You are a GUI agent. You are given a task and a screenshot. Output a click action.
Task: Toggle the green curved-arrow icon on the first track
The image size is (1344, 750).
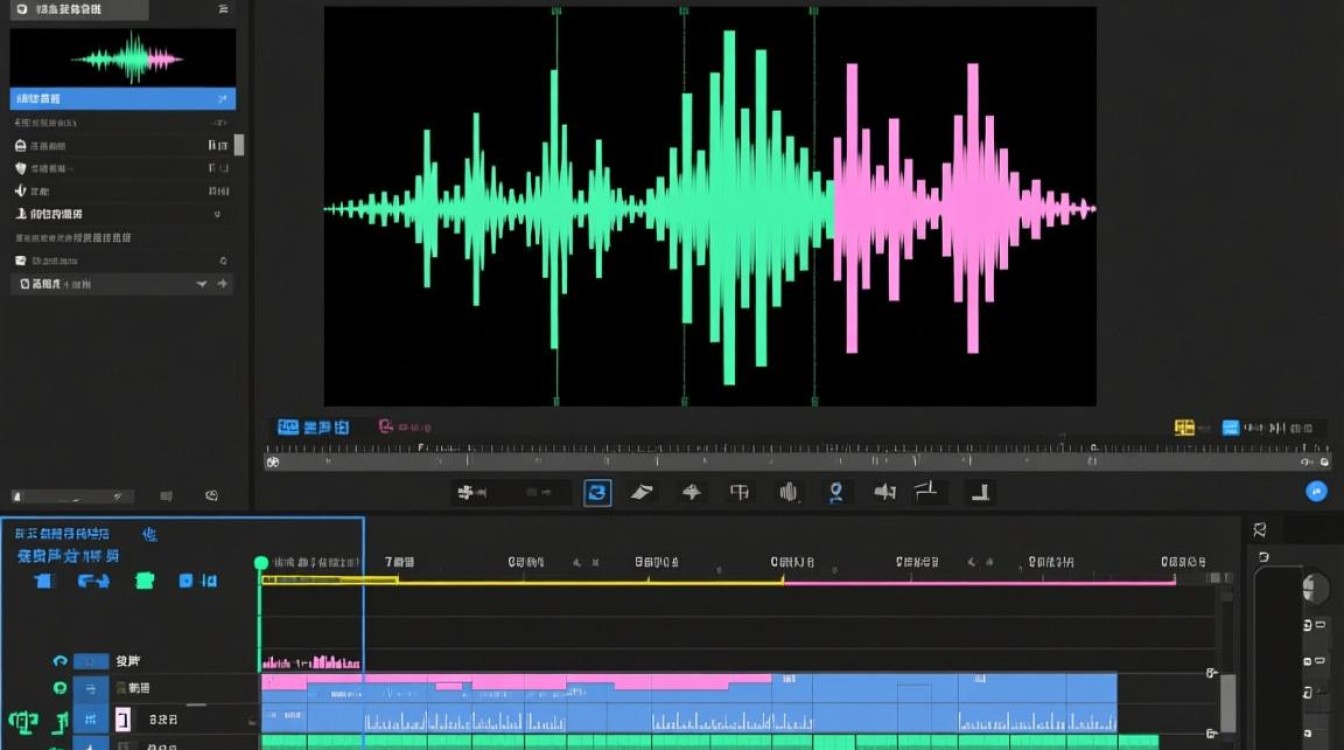[x=60, y=661]
